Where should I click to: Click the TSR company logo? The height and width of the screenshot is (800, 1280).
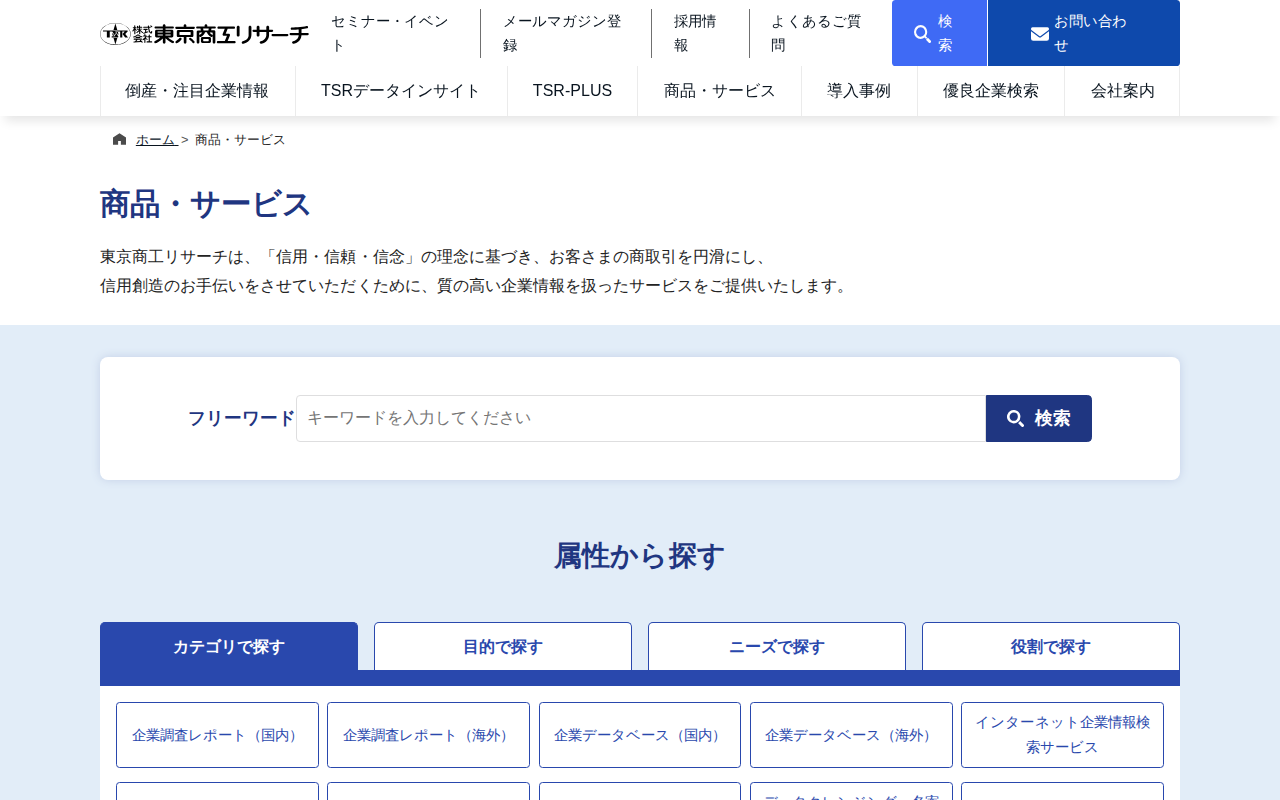pyautogui.click(x=204, y=32)
